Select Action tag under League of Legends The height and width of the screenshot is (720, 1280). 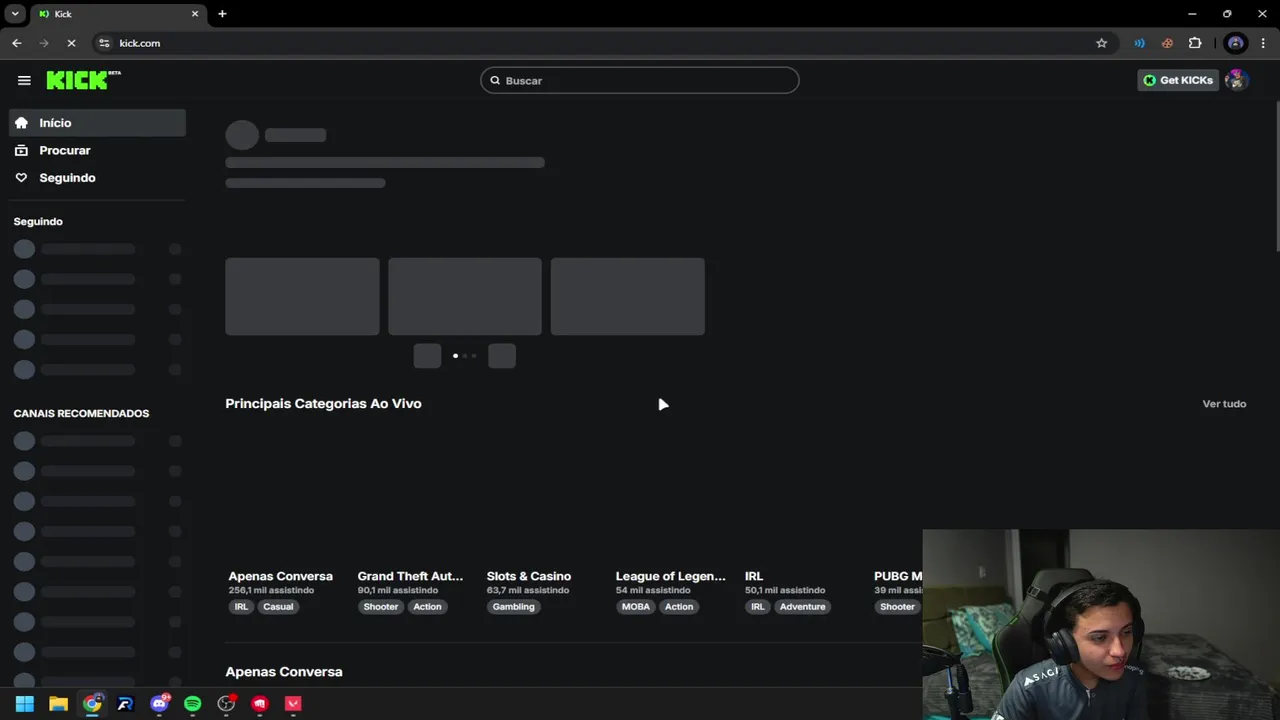tap(679, 607)
